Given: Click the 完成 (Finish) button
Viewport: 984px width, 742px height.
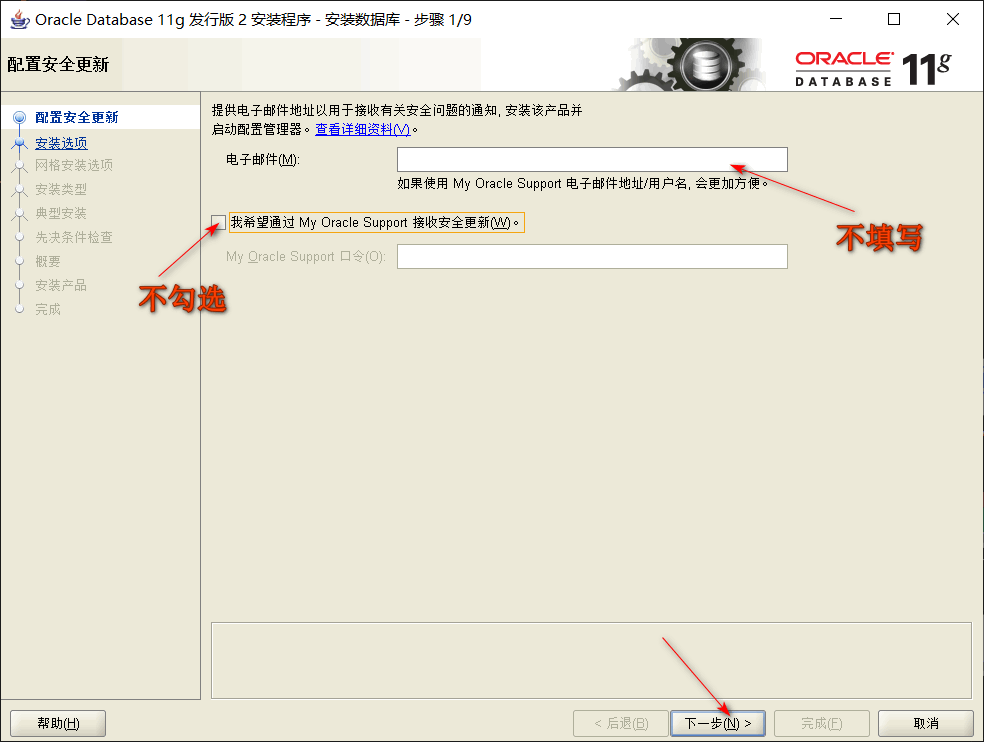Looking at the screenshot, I should click(x=821, y=723).
